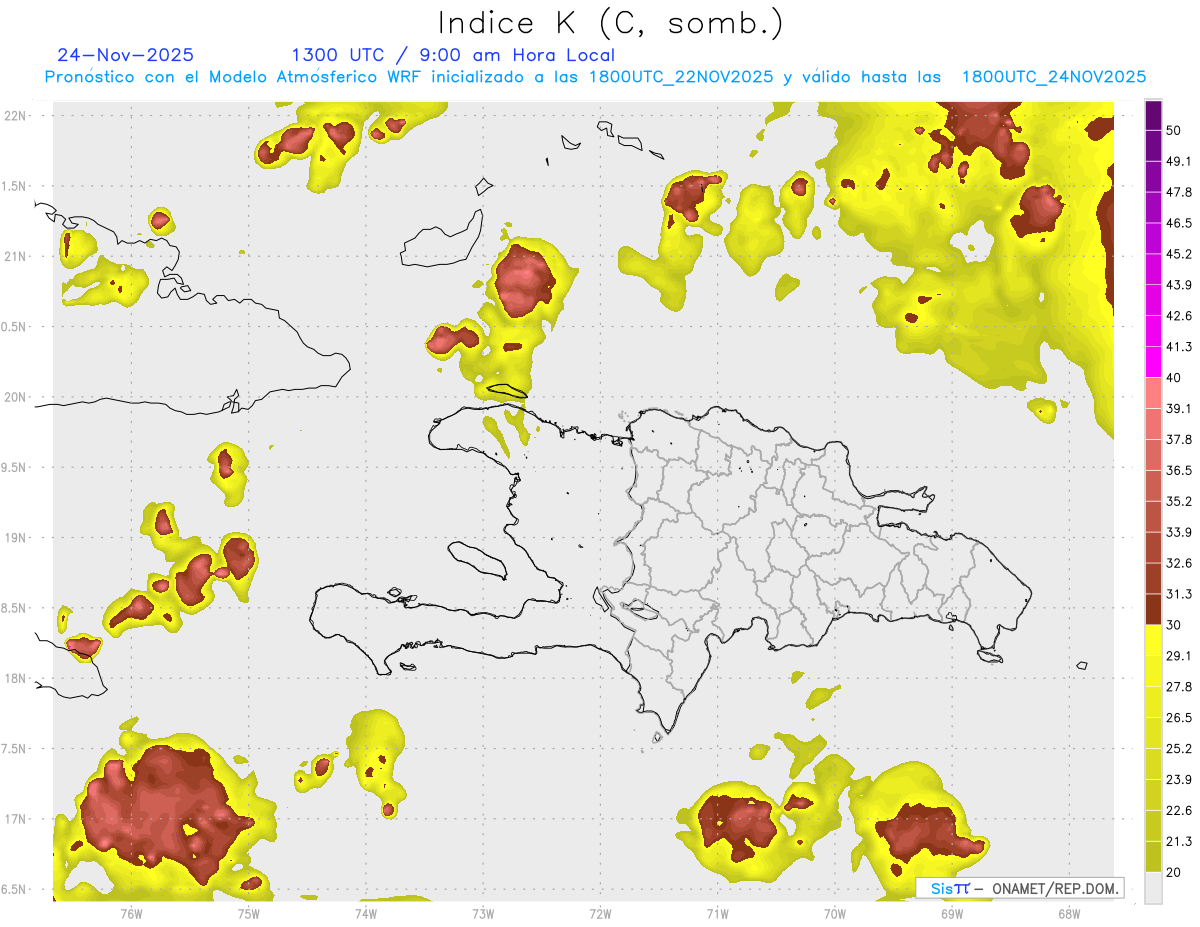
Task: Click '1300 UTC / 9:00 am Hora Local'
Action: [x=453, y=55]
